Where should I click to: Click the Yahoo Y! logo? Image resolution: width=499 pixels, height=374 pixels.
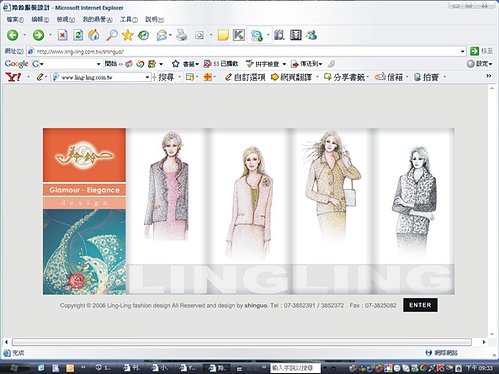pyautogui.click(x=14, y=77)
